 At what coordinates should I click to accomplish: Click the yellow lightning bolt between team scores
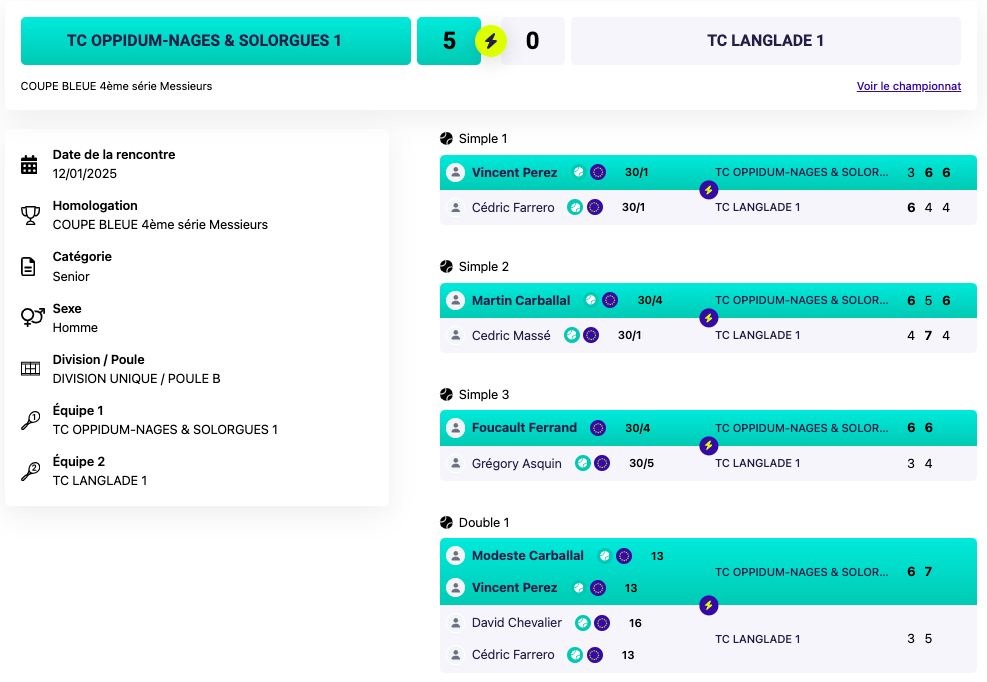(491, 41)
